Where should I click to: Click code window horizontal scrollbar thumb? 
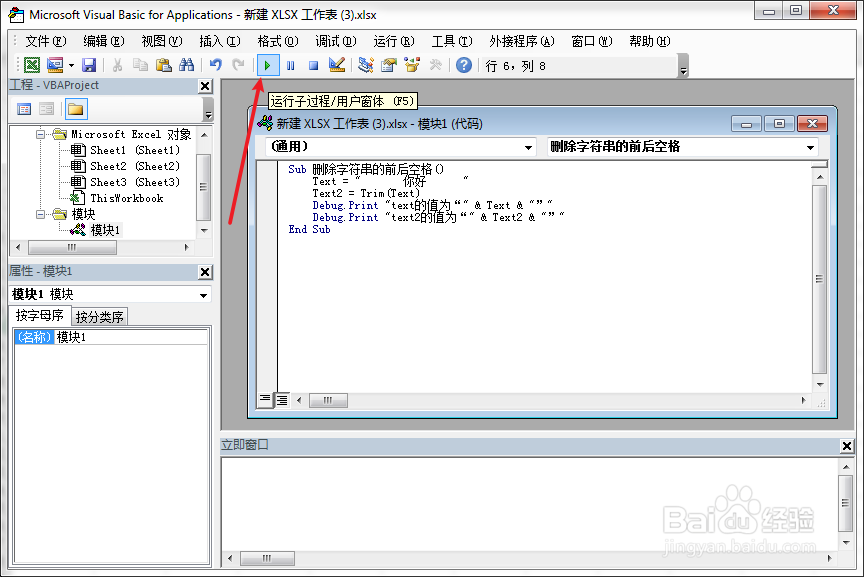(x=328, y=400)
